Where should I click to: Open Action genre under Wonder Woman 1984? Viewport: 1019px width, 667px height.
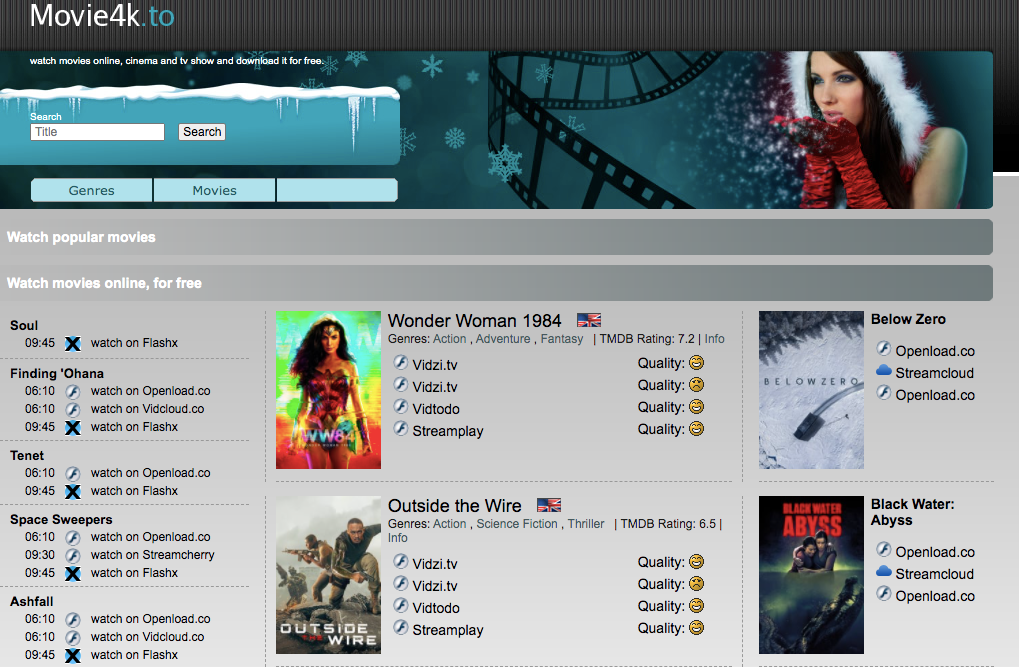450,339
